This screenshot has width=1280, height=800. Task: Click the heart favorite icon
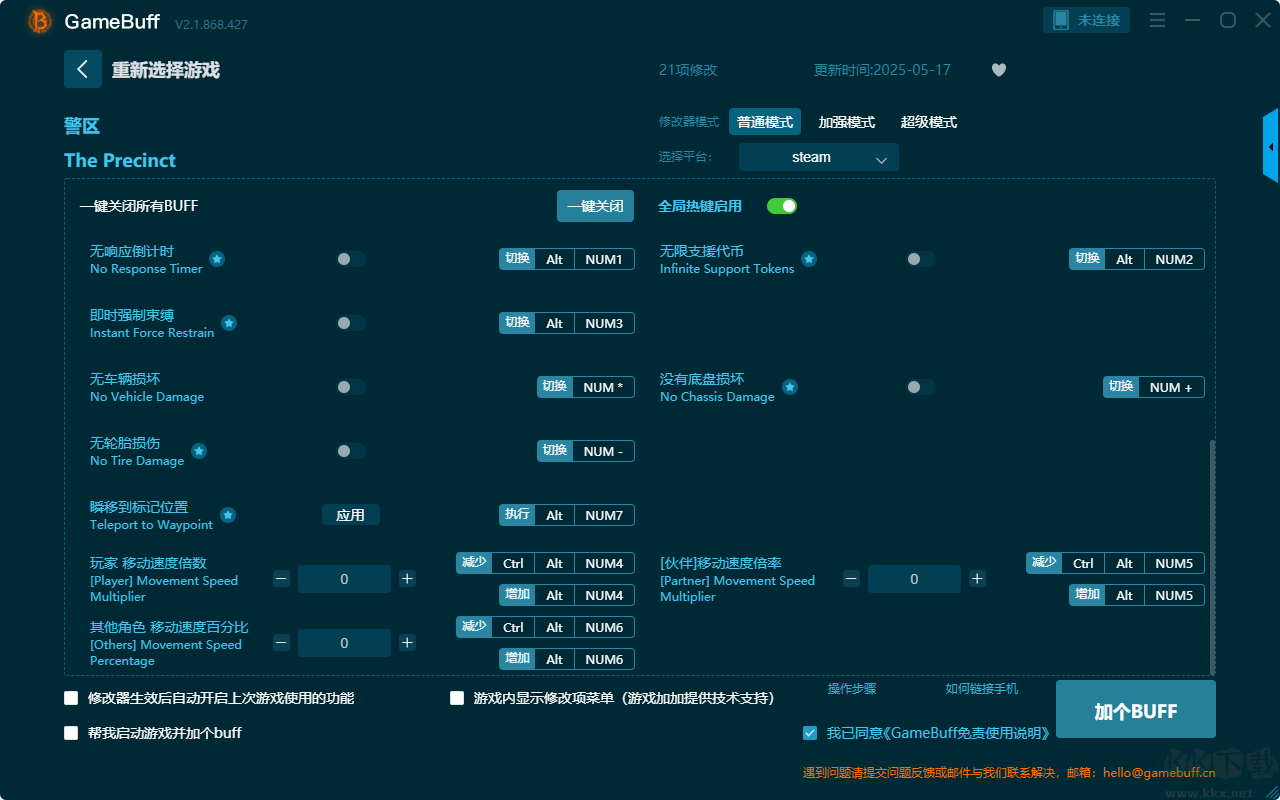pyautogui.click(x=999, y=70)
